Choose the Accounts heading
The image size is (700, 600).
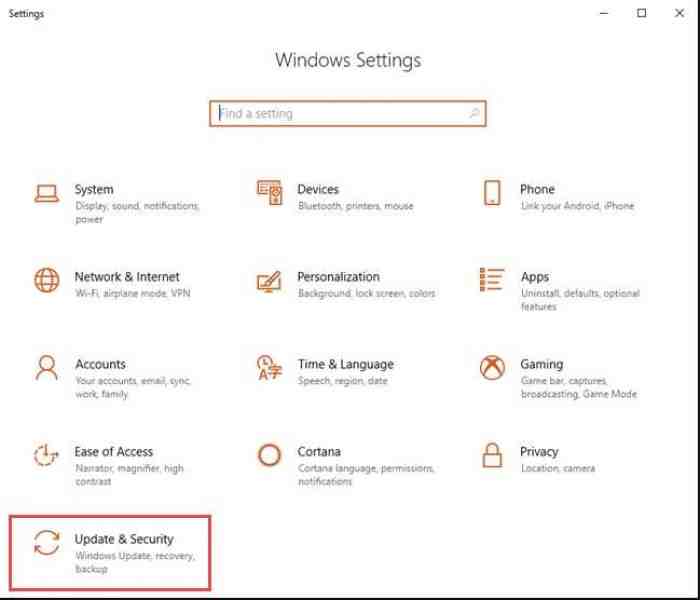coord(100,364)
